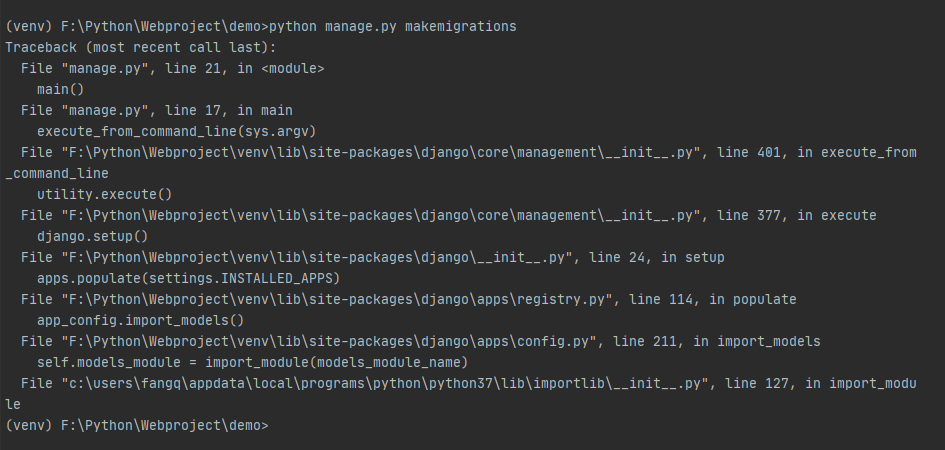Click the wrapped _command_line text
Image resolution: width=945 pixels, height=450 pixels.
pyautogui.click(x=57, y=173)
